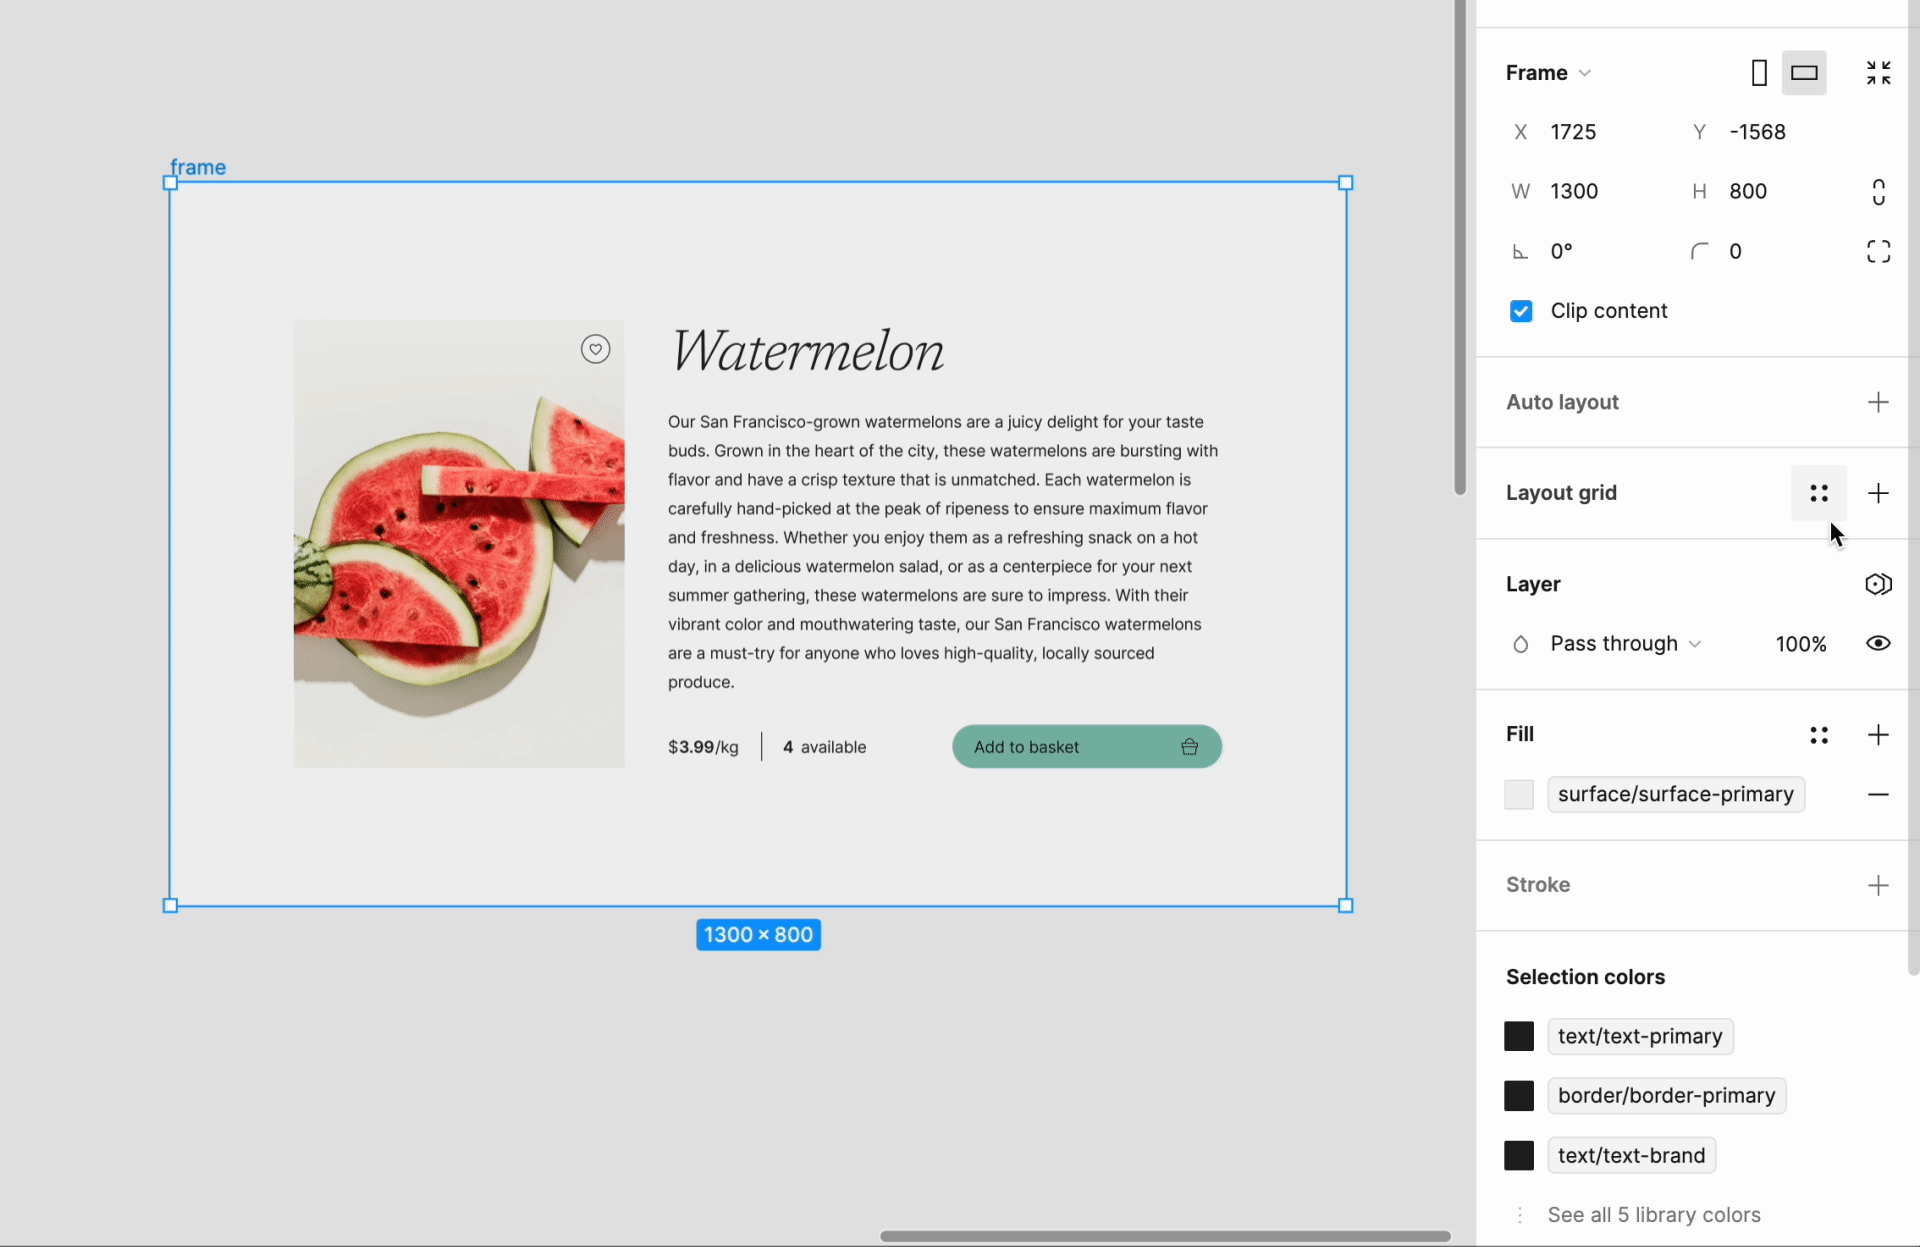Screen dimensions: 1920x1247
Task: Click See all 5 library colors link
Action: tap(1653, 1215)
